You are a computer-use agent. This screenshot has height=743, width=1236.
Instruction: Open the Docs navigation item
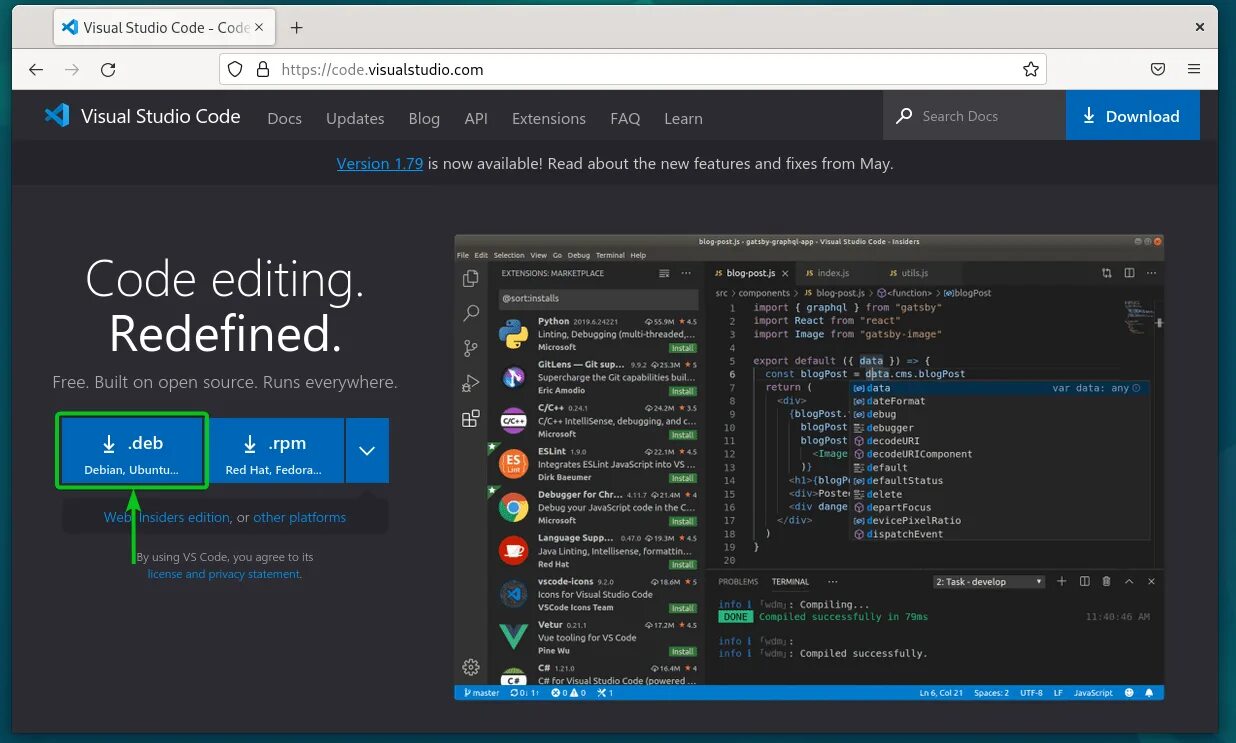point(284,118)
